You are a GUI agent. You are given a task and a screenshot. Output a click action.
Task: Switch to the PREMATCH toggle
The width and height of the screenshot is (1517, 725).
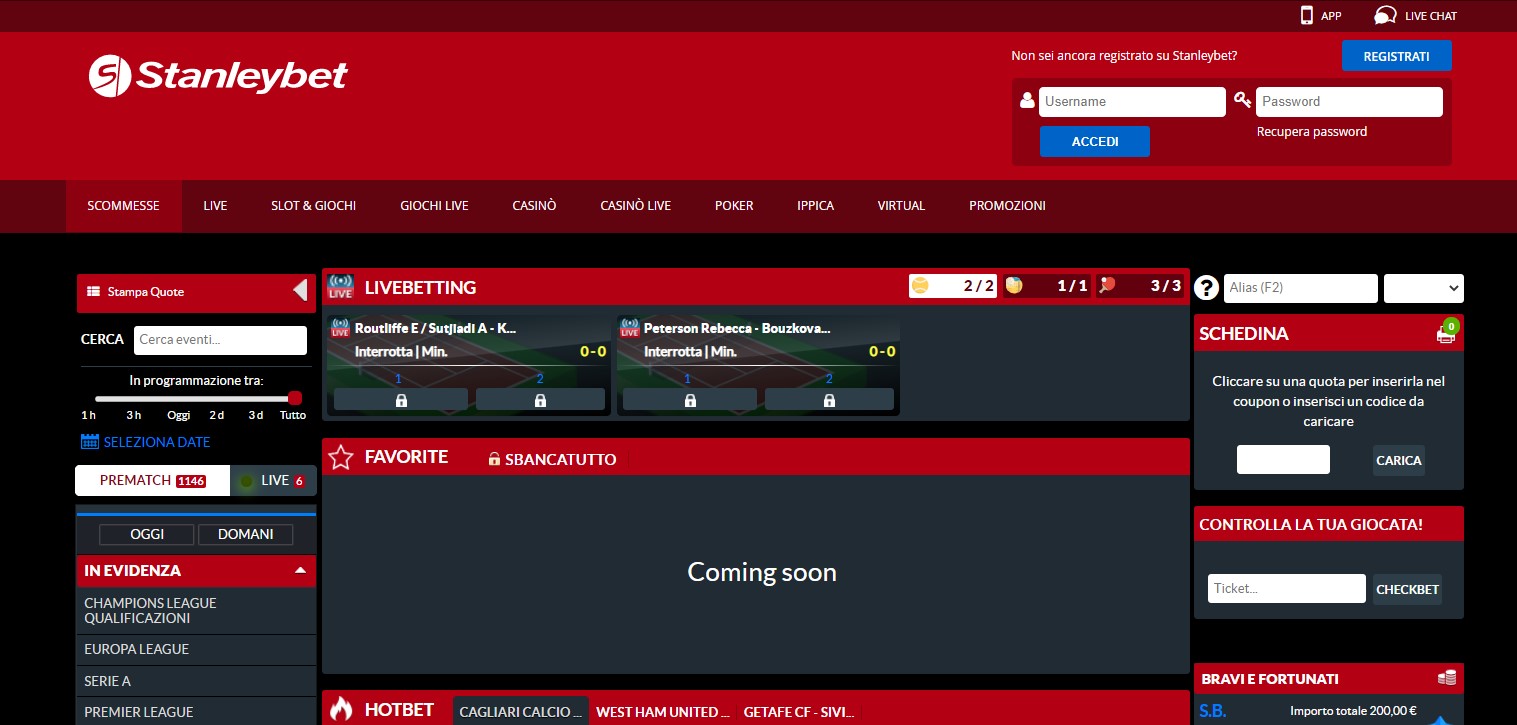coord(152,481)
